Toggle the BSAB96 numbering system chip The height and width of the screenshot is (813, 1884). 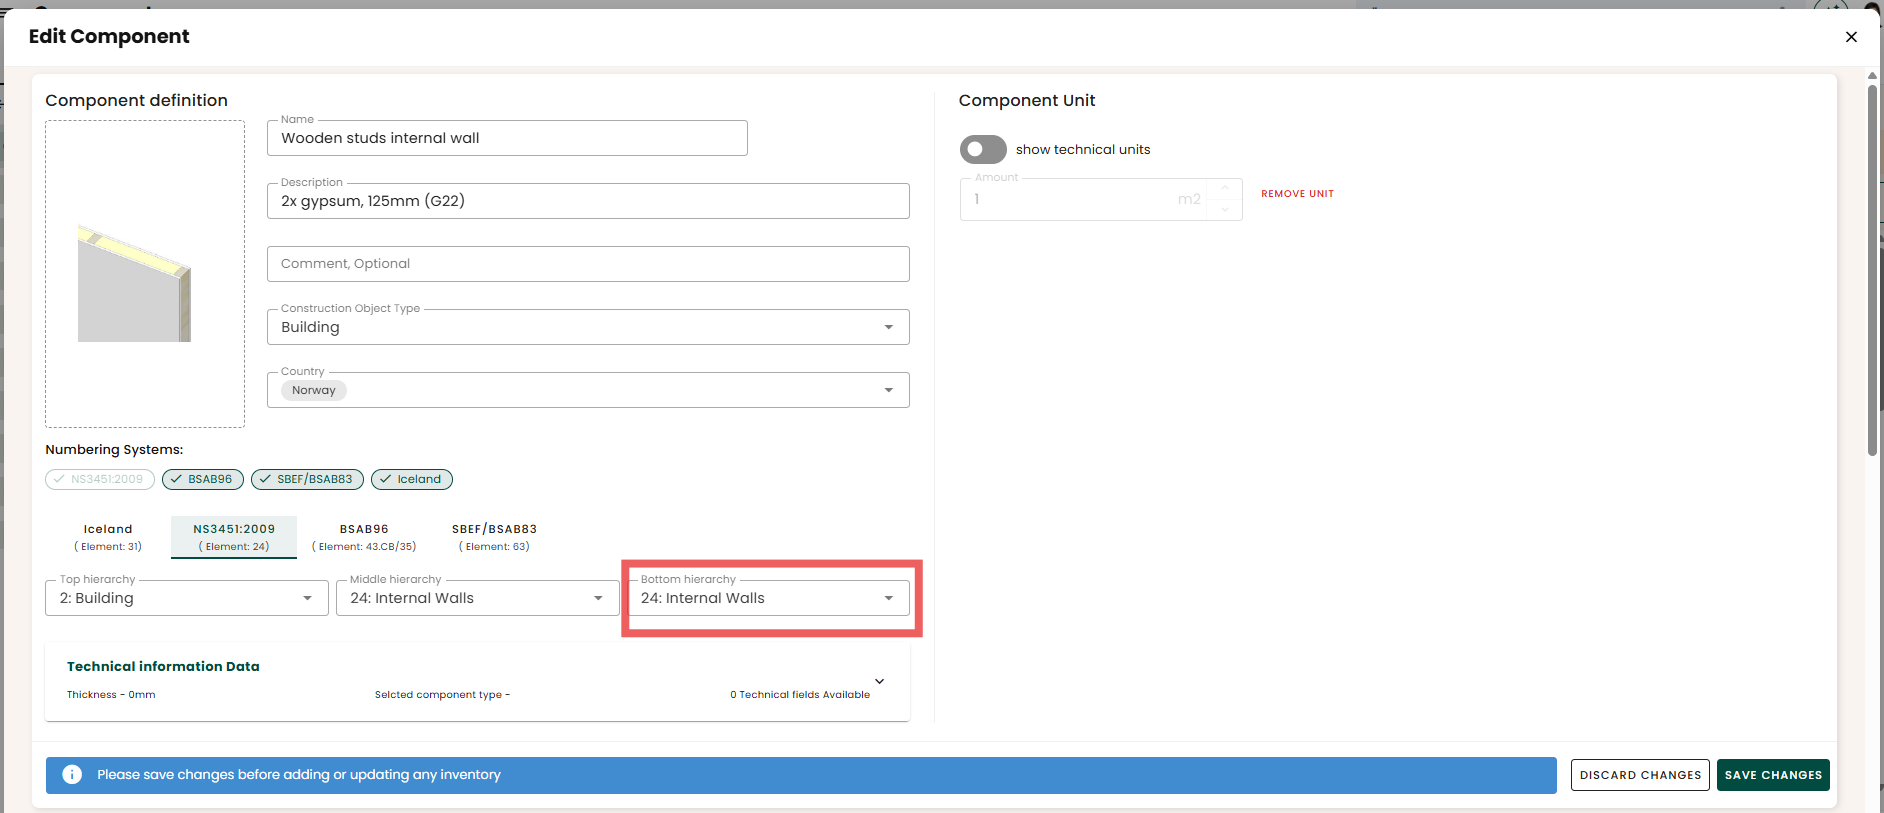coord(203,479)
